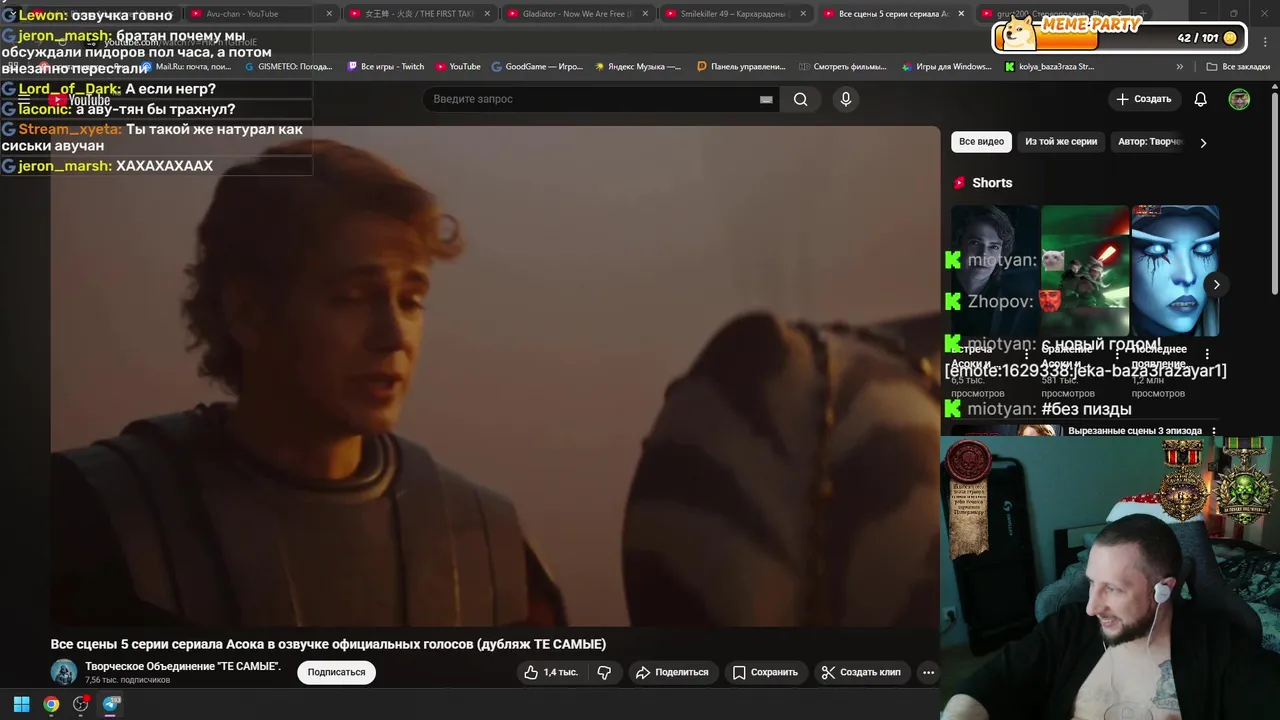
Task: Click the Поделиться share button
Action: (x=672, y=672)
